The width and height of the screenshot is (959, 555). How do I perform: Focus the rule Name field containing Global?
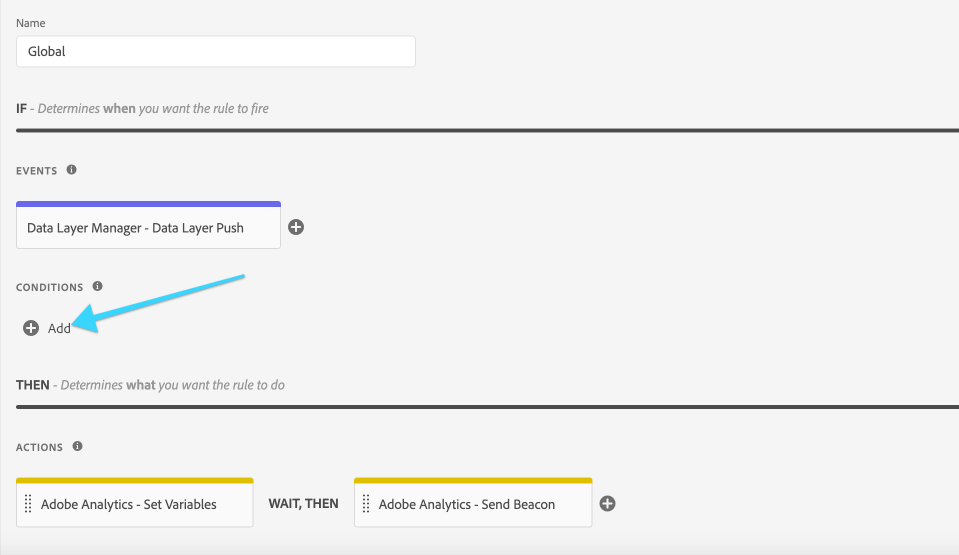(x=215, y=51)
